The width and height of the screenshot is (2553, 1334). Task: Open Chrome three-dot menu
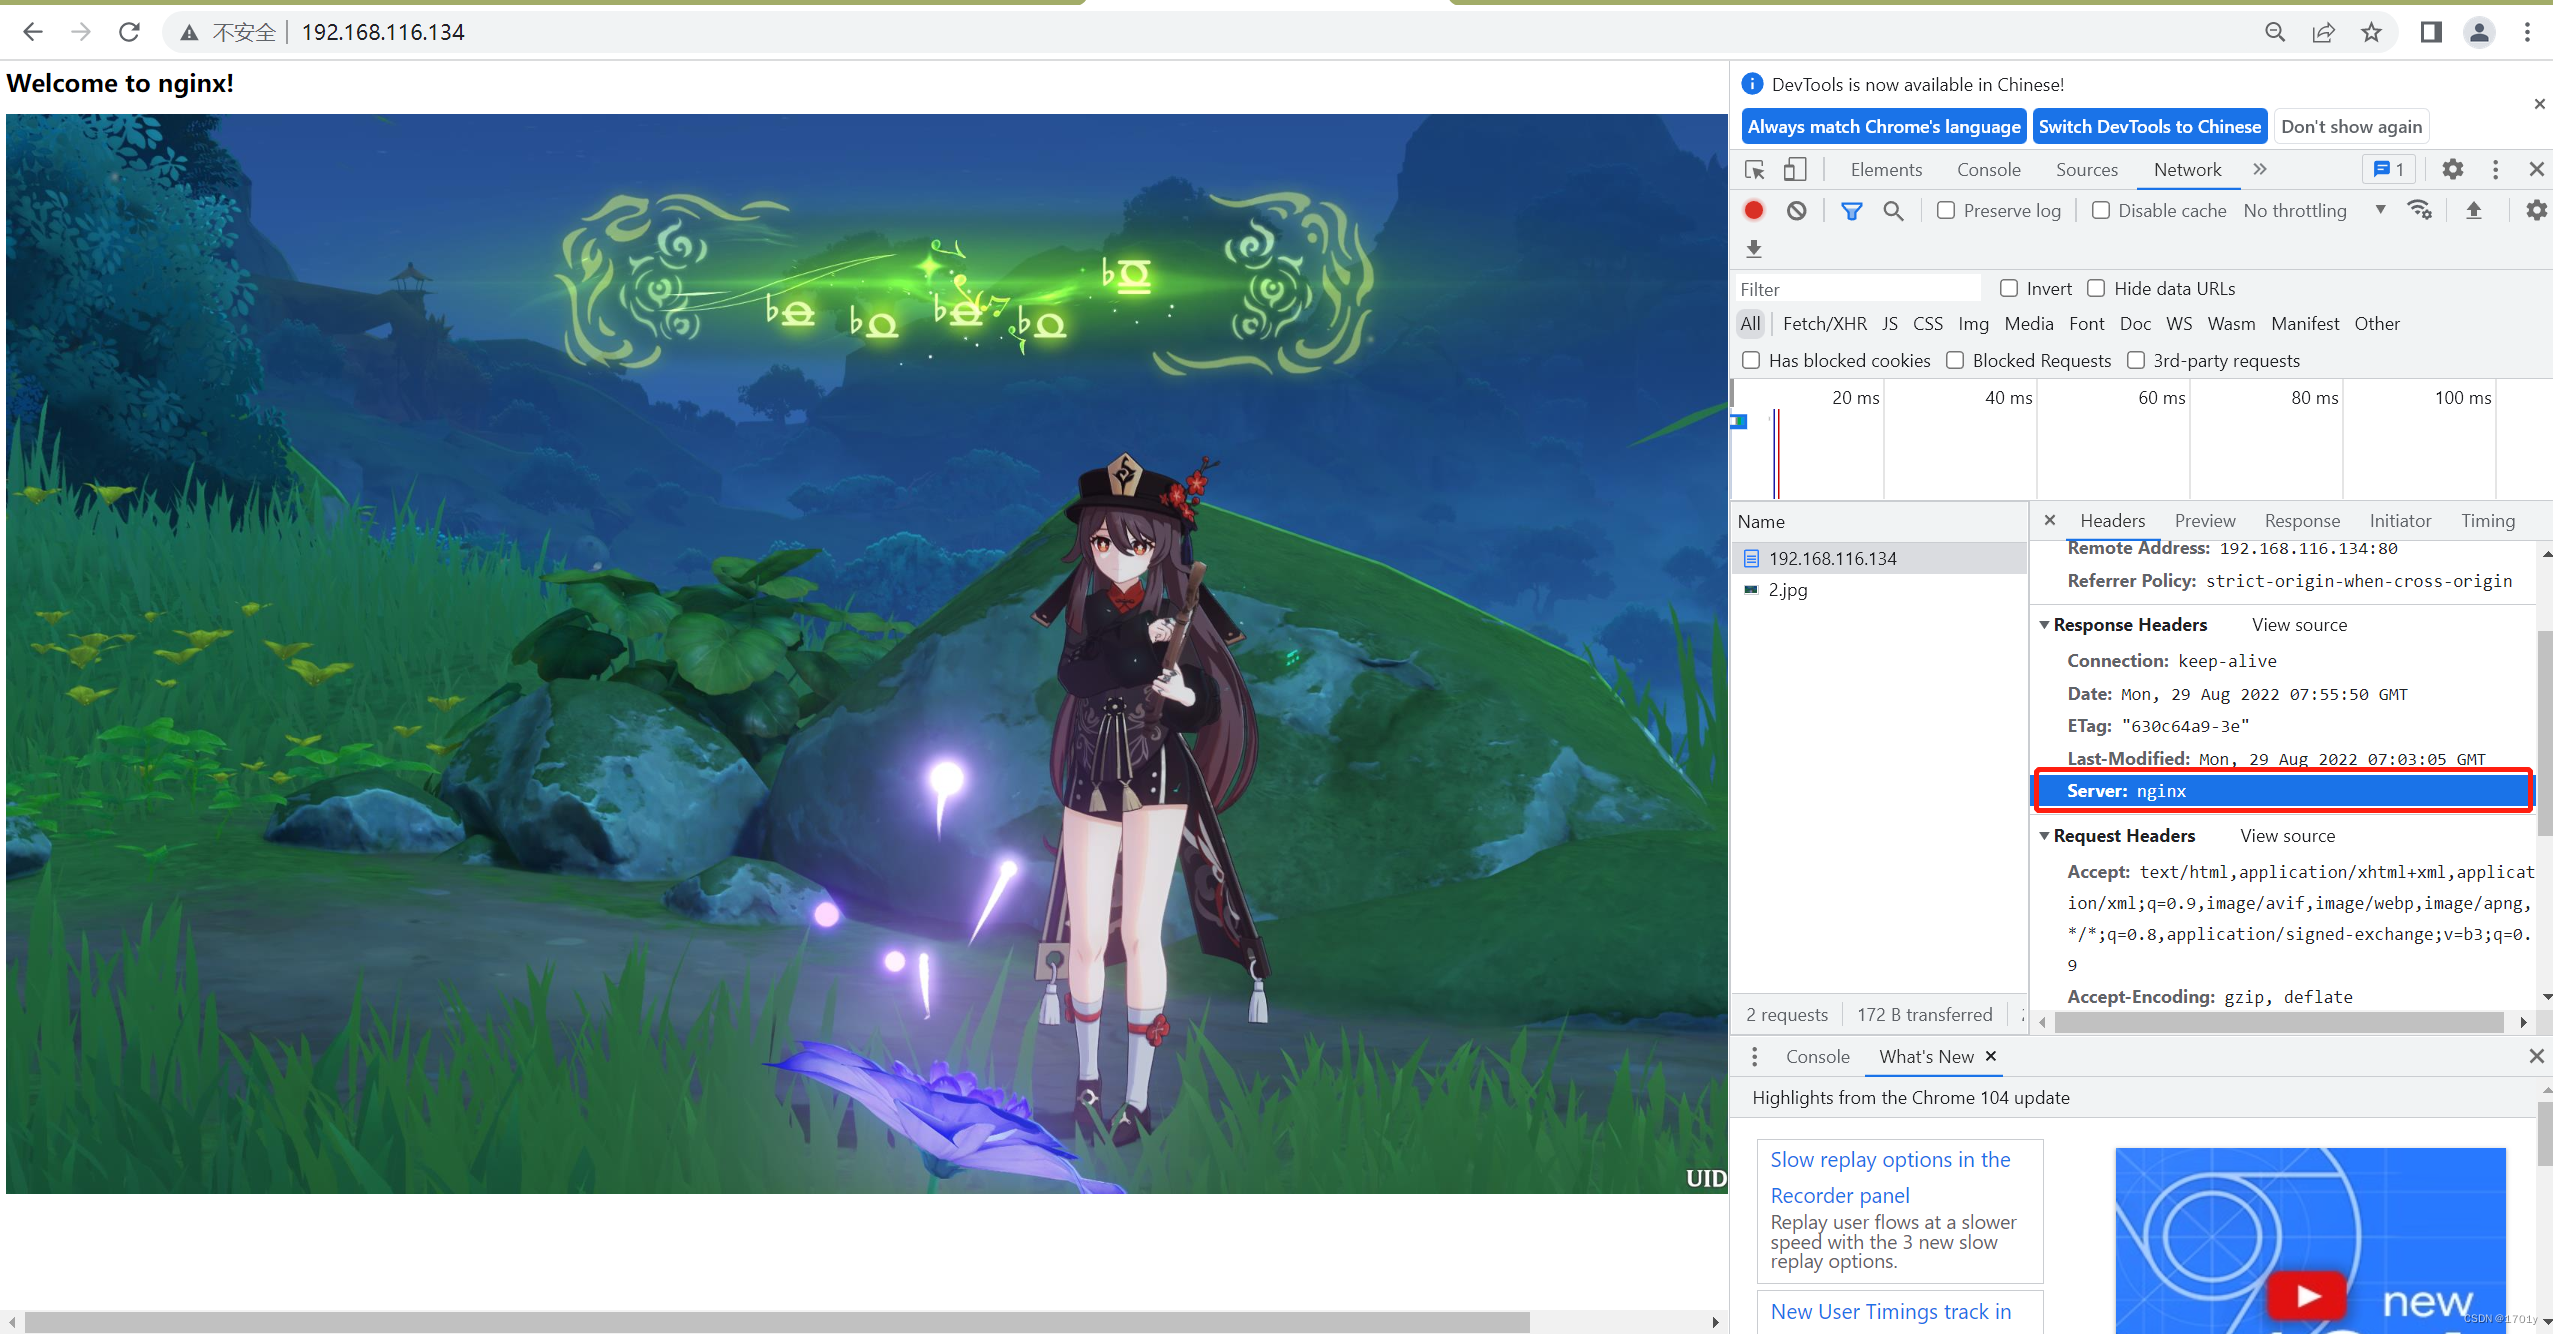point(2527,32)
